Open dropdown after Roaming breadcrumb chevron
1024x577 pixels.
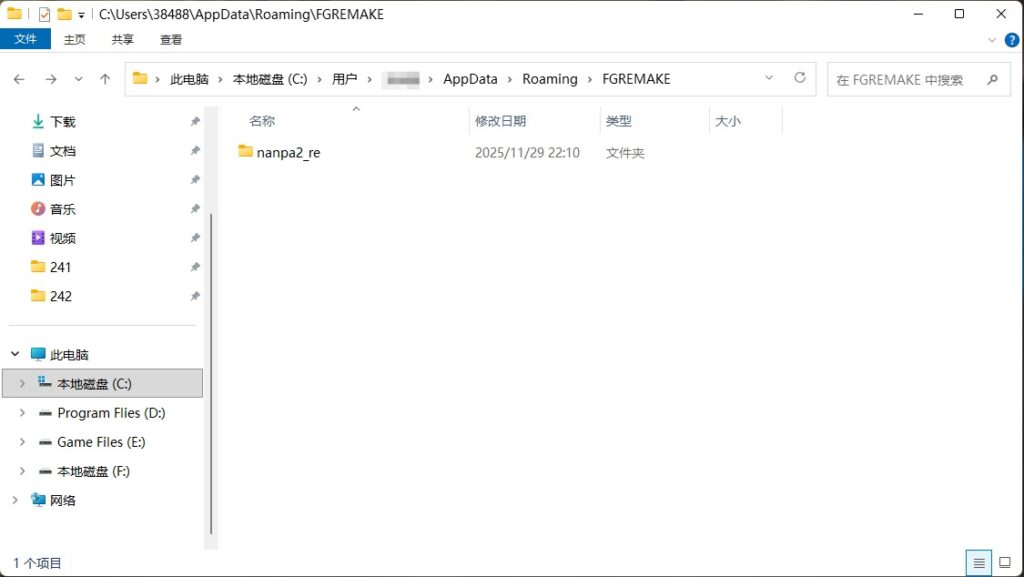590,79
